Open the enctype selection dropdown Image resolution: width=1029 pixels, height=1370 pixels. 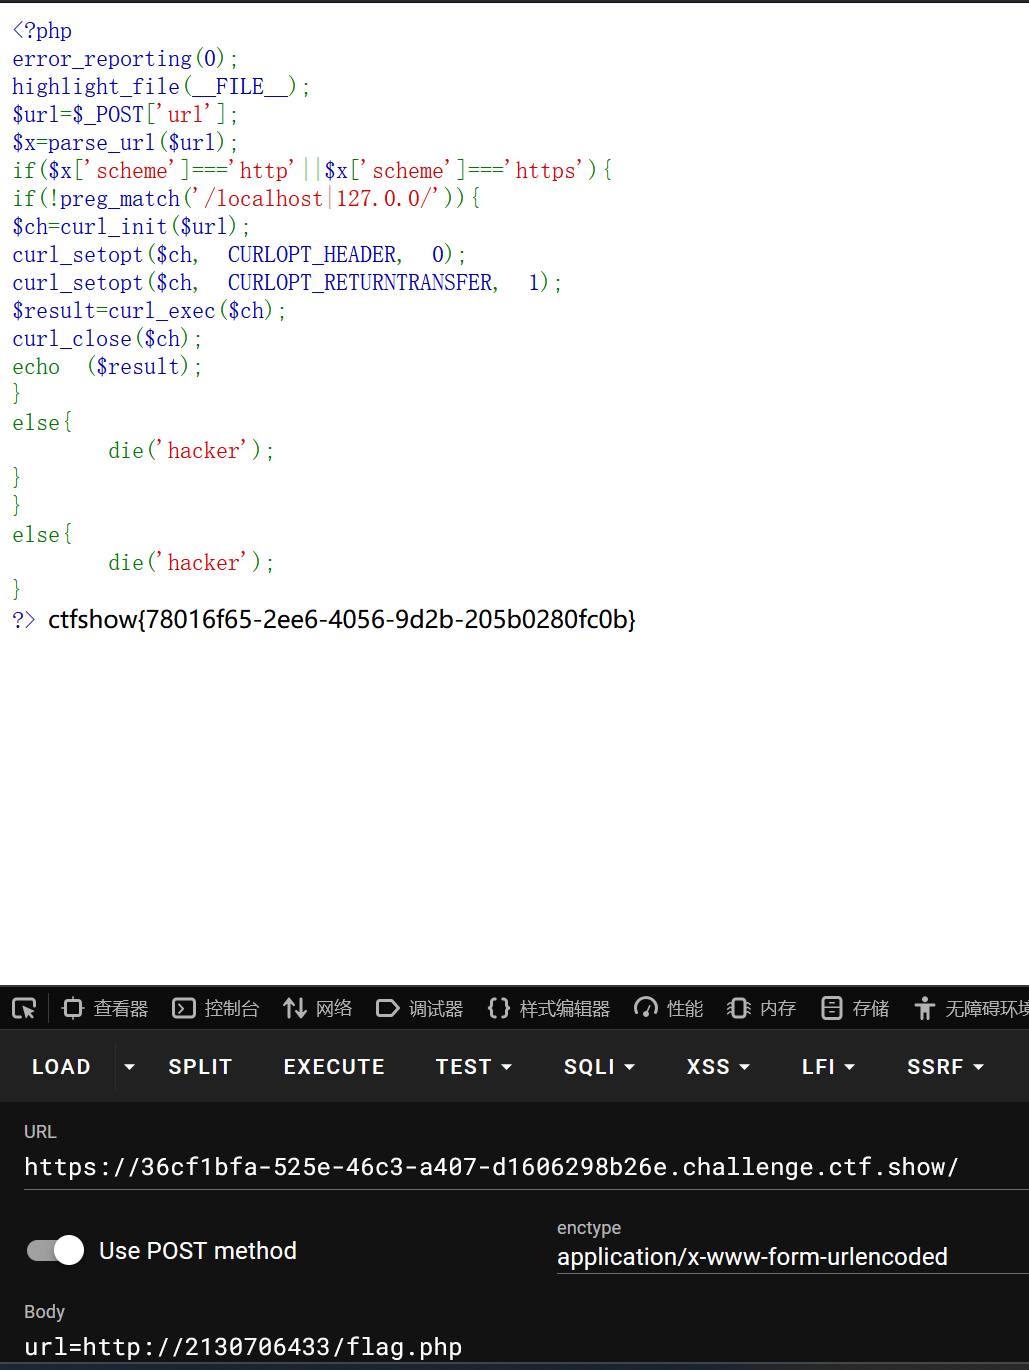792,1257
